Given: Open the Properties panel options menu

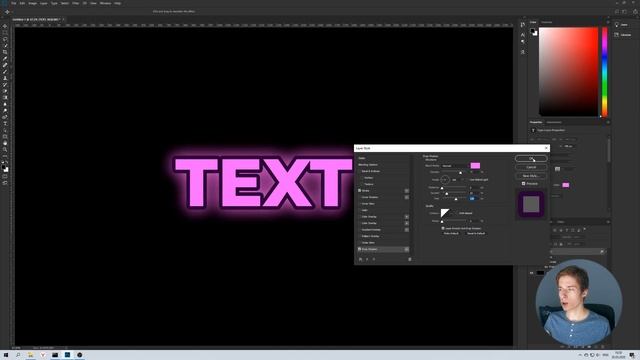Looking at the screenshot, I should [x=608, y=122].
